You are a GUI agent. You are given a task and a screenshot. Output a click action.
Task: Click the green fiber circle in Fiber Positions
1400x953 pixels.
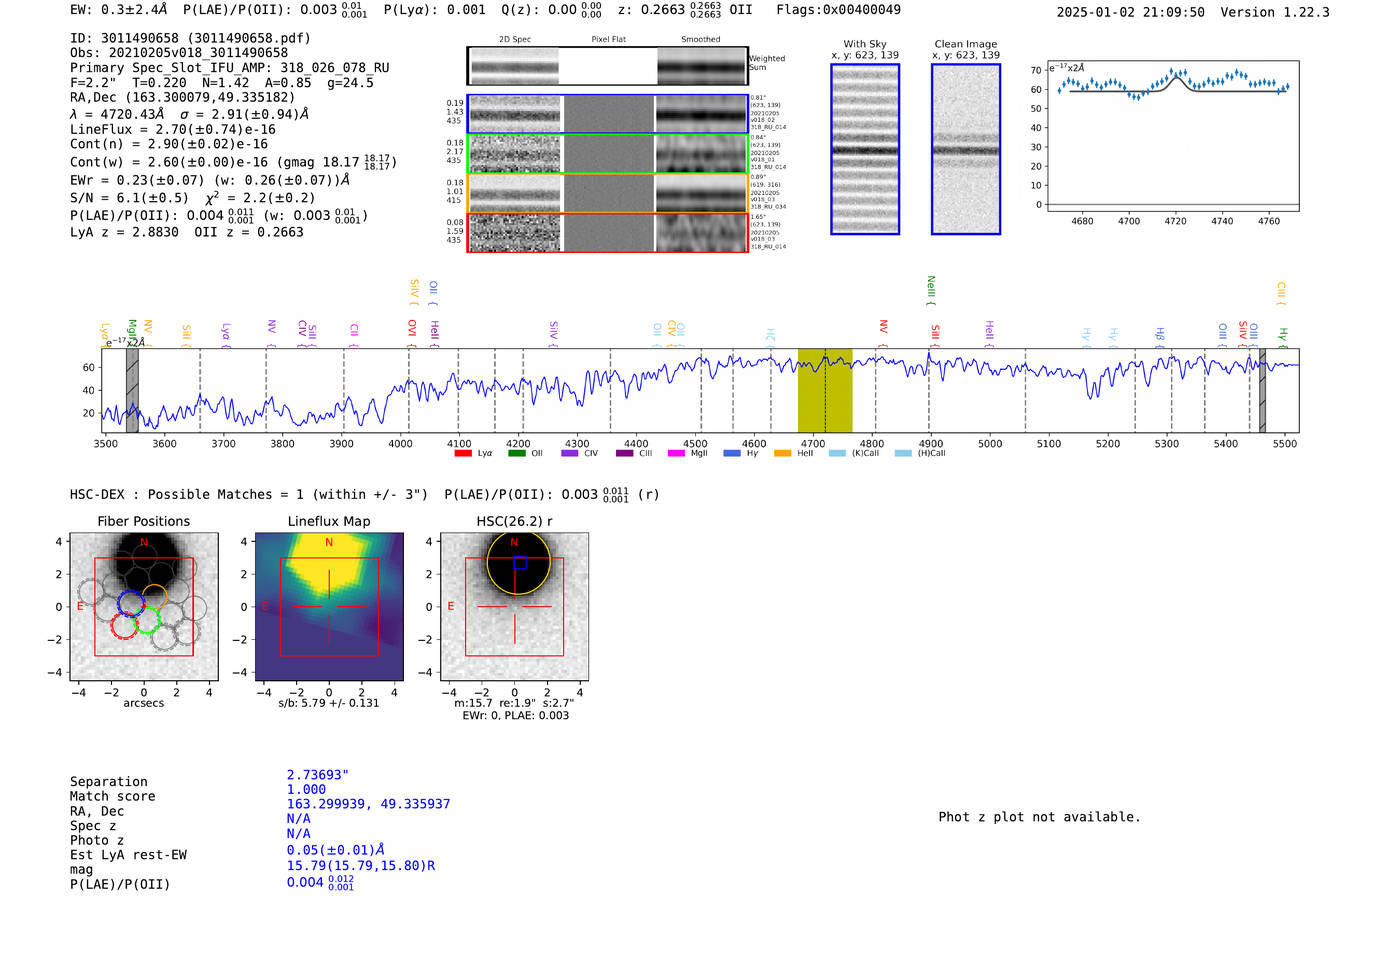click(147, 620)
